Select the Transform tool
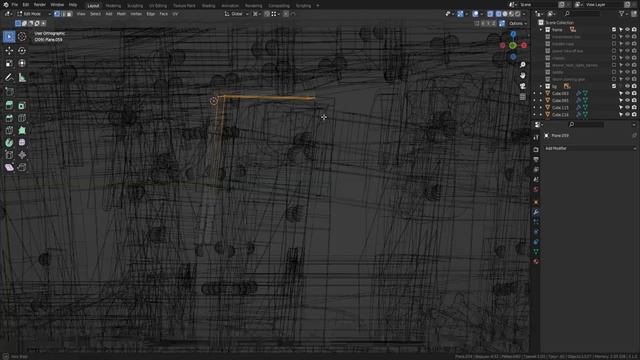The image size is (640, 360). (x=22, y=63)
